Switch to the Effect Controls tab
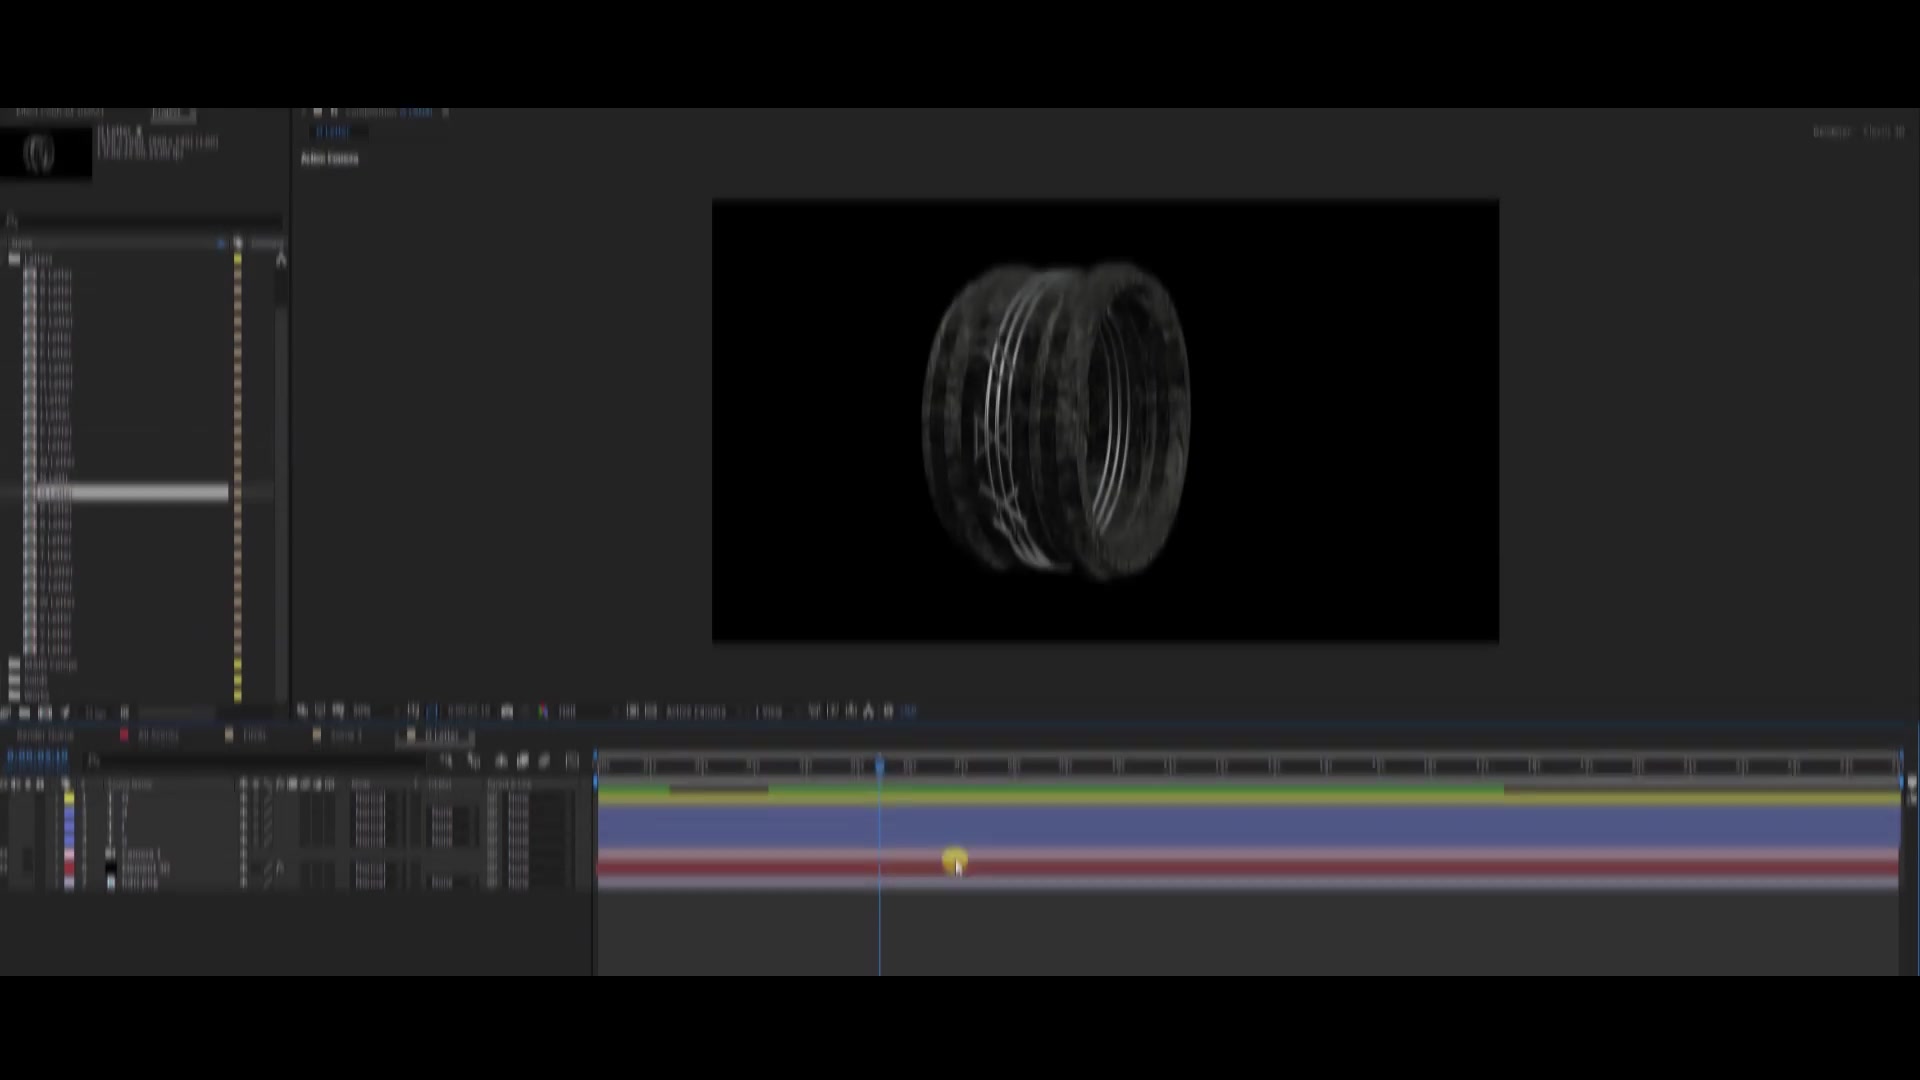Image resolution: width=1920 pixels, height=1080 pixels. [60, 113]
